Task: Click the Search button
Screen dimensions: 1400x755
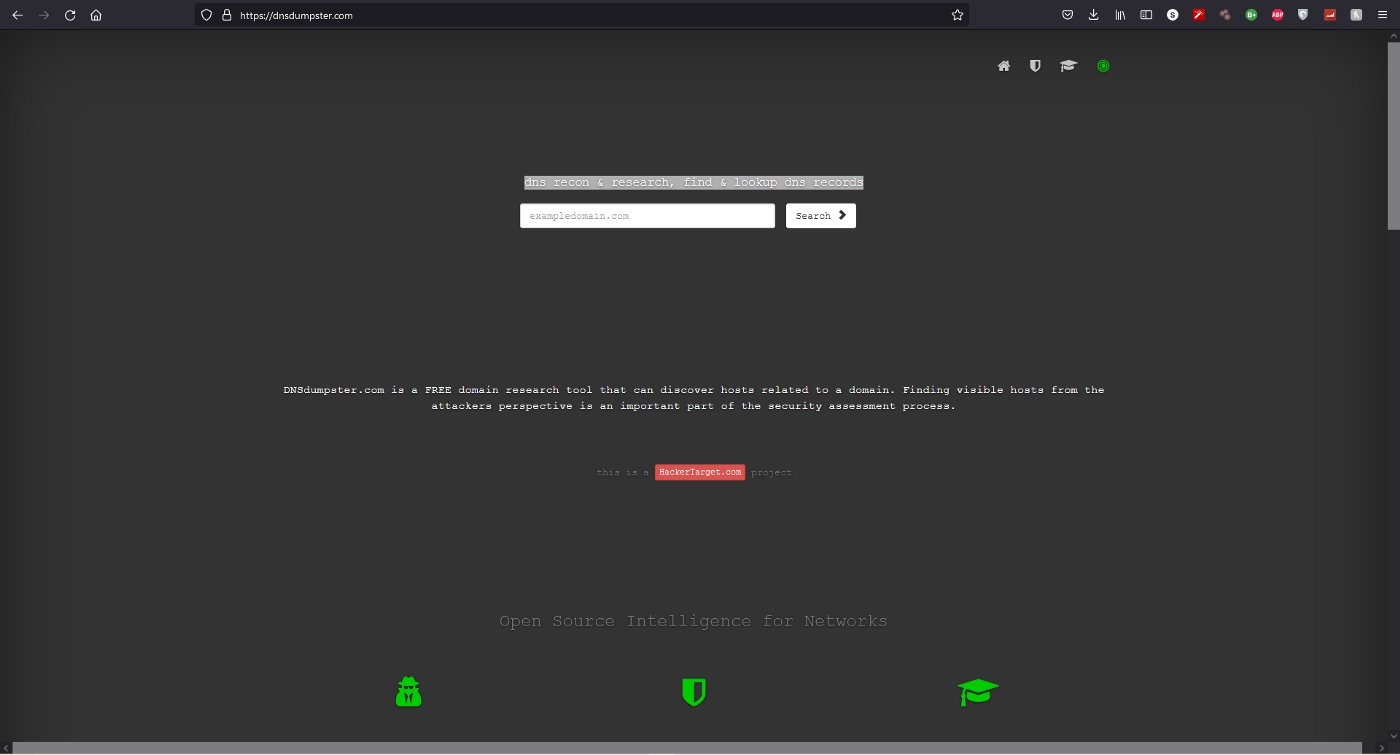Action: pyautogui.click(x=821, y=216)
